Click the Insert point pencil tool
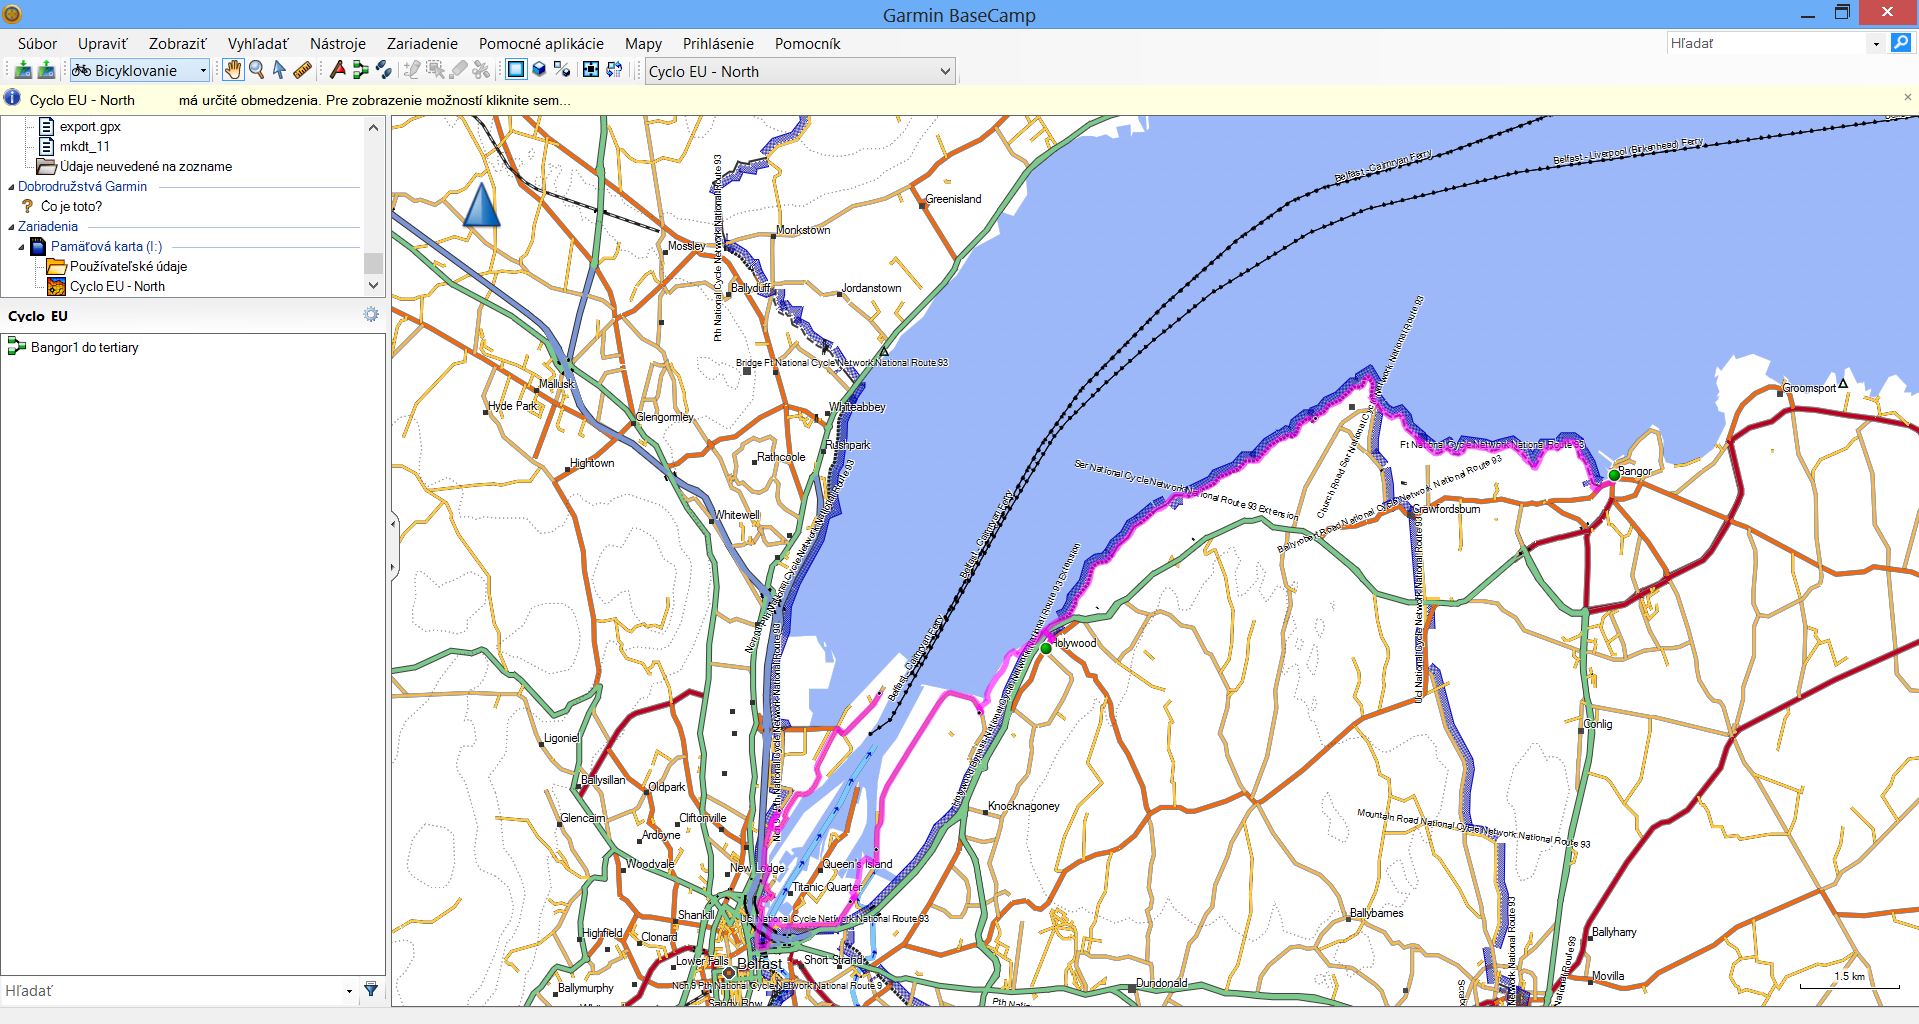This screenshot has width=1919, height=1024. click(x=412, y=70)
